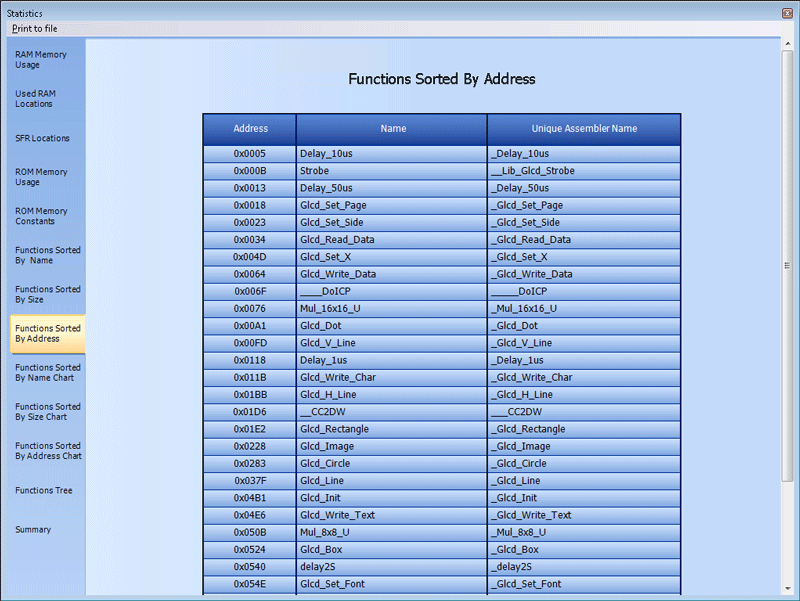
Task: Select the Strobe name cell
Action: 392,171
